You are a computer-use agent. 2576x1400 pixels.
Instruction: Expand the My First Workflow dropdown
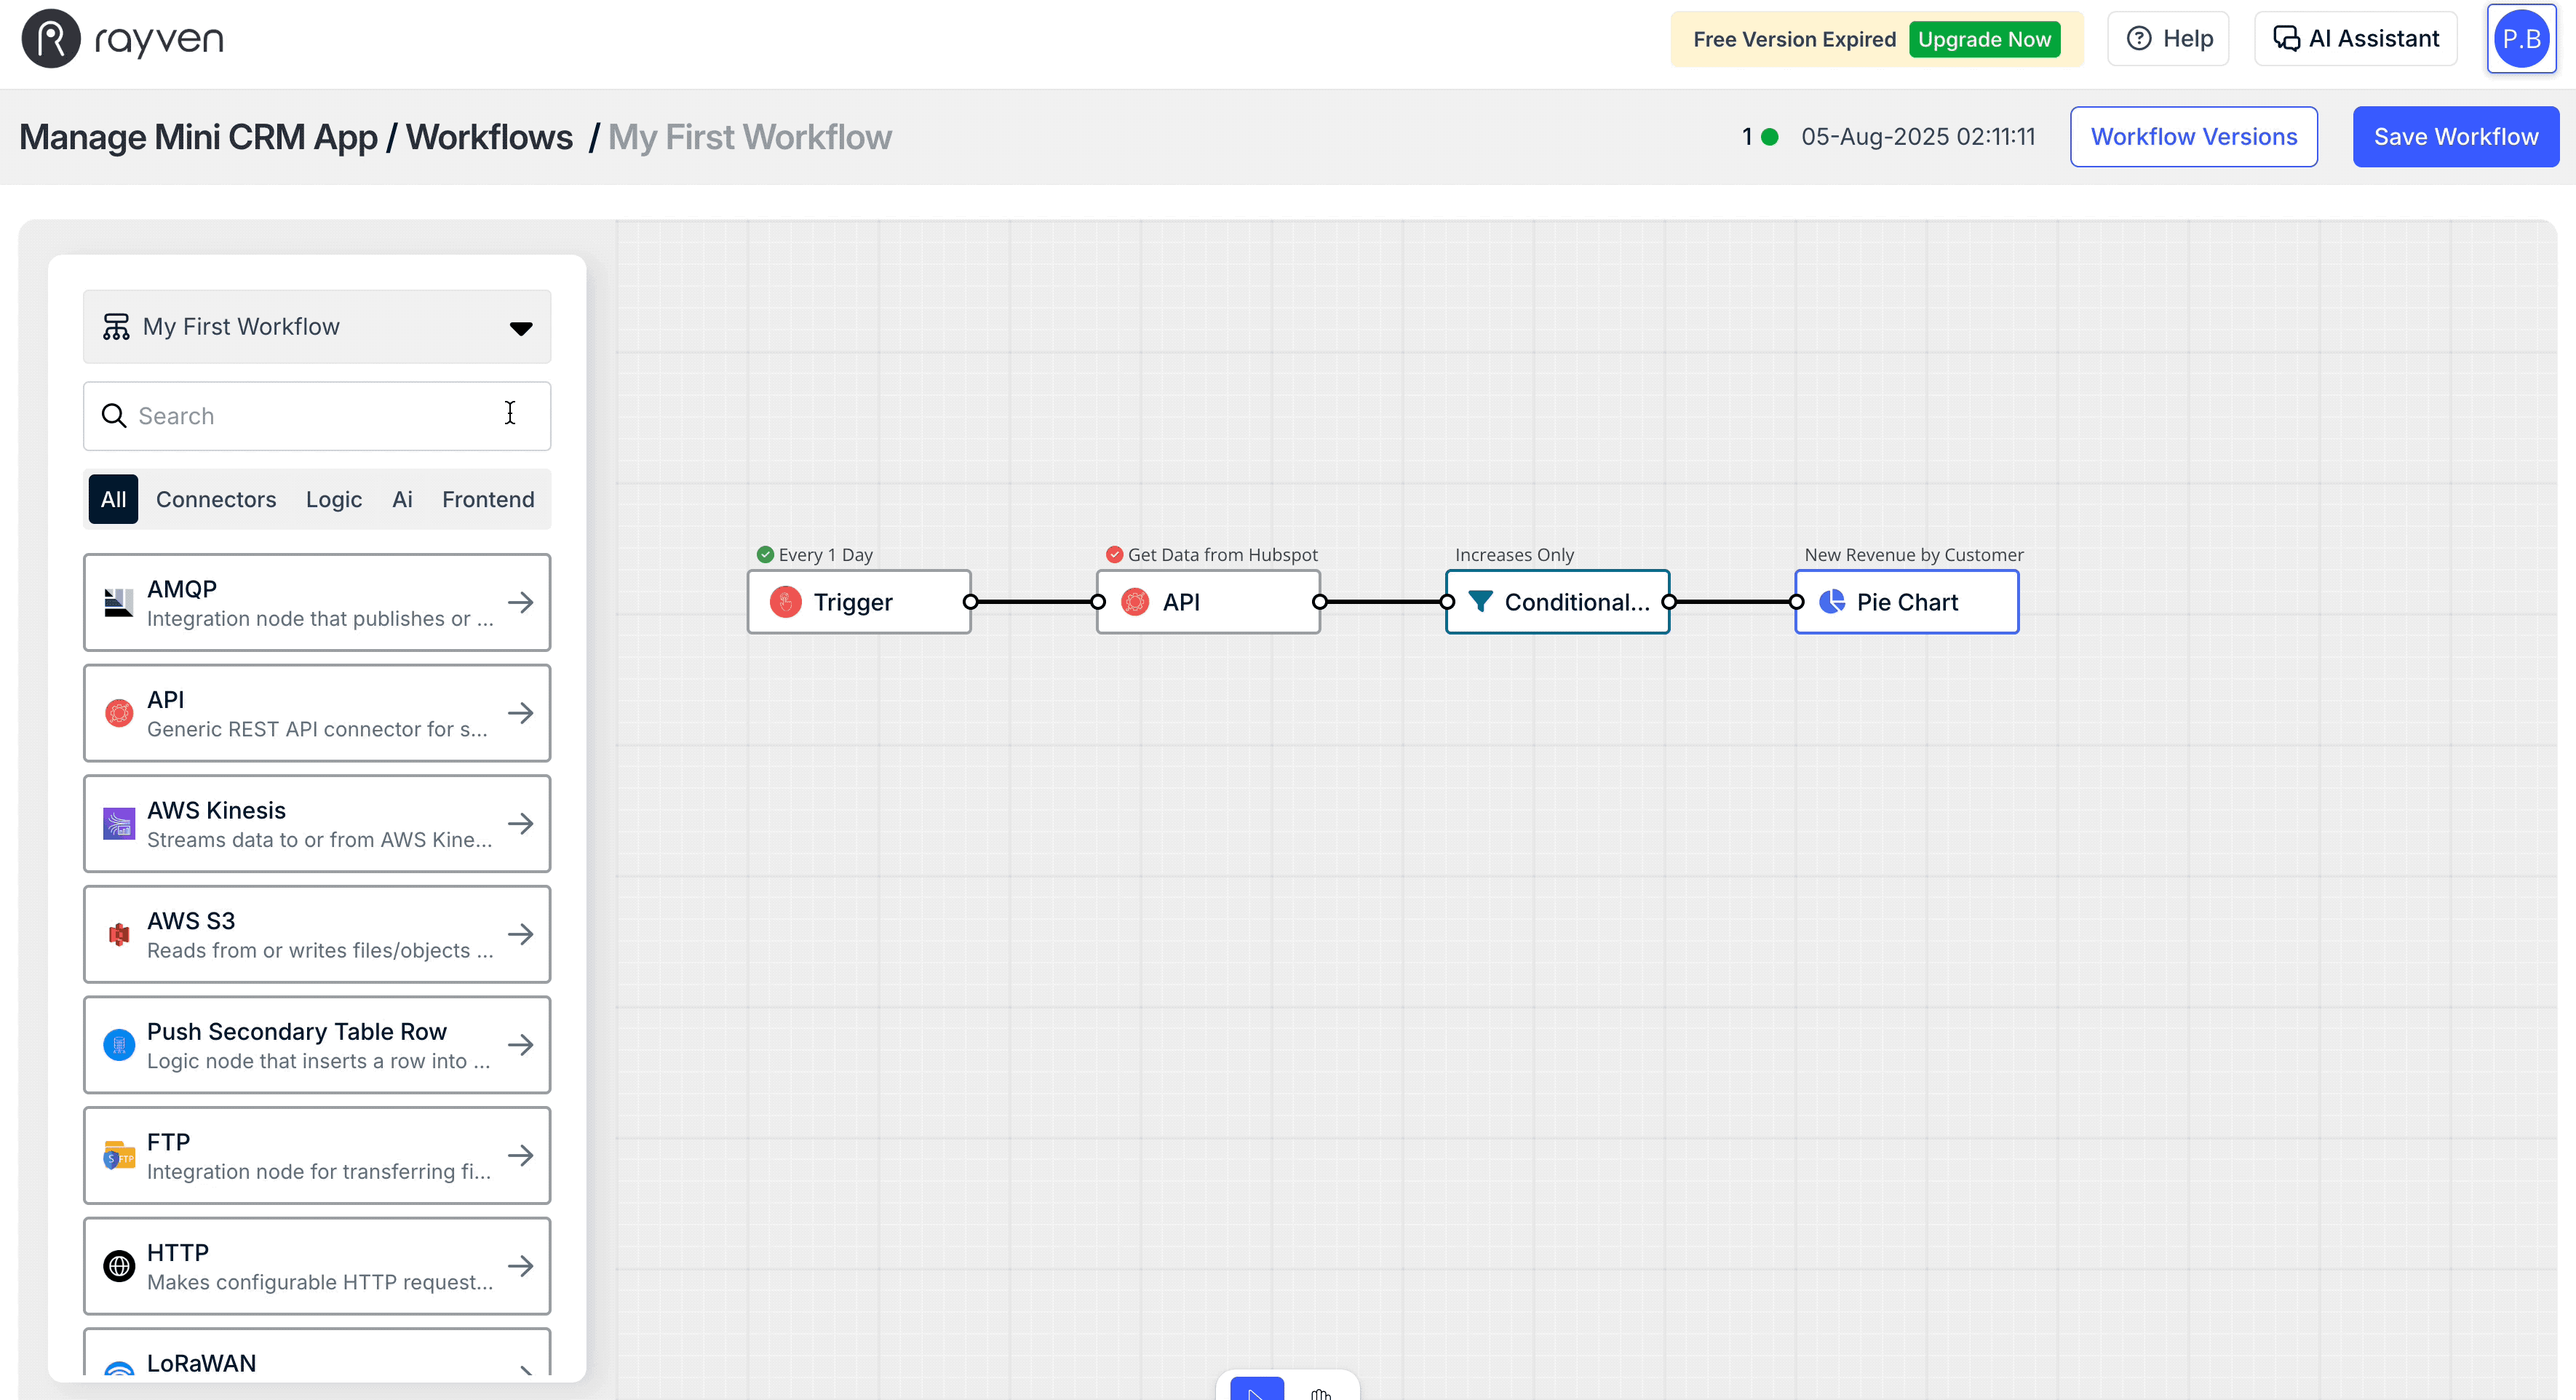[x=521, y=327]
